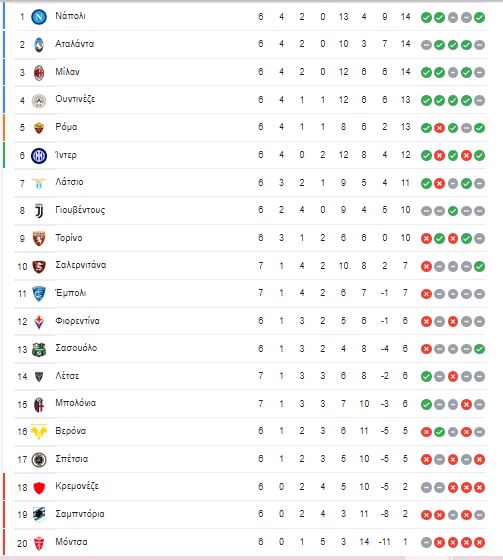Click the Verona yellow crest
The height and width of the screenshot is (560, 503).
pyautogui.click(x=39, y=431)
